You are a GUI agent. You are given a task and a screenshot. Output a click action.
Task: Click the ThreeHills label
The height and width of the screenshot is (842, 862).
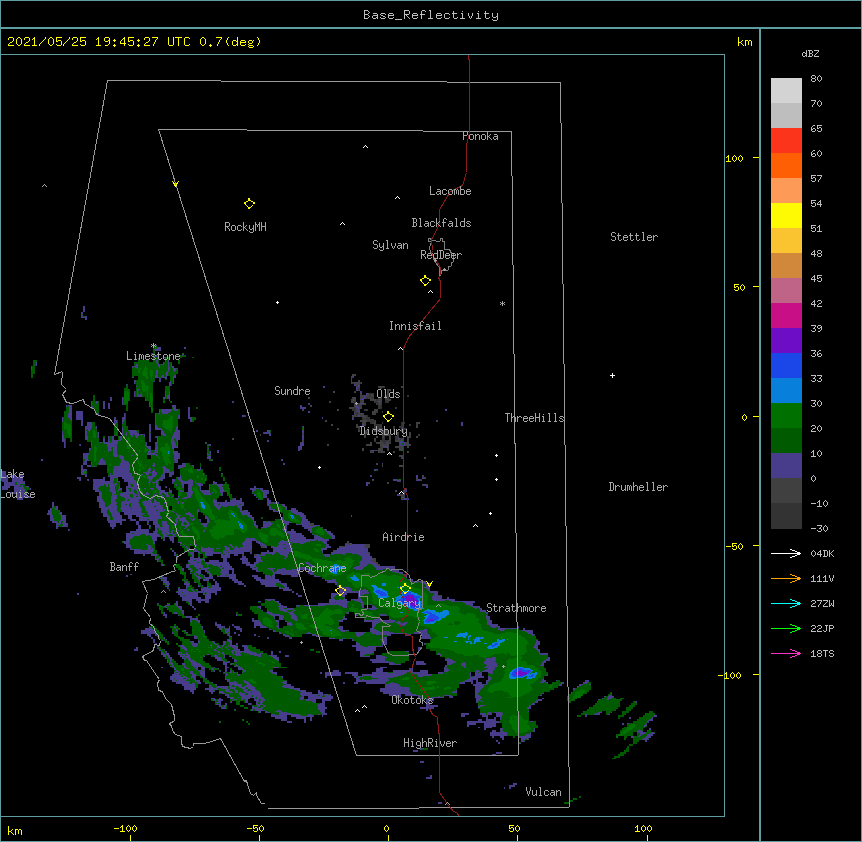point(534,418)
